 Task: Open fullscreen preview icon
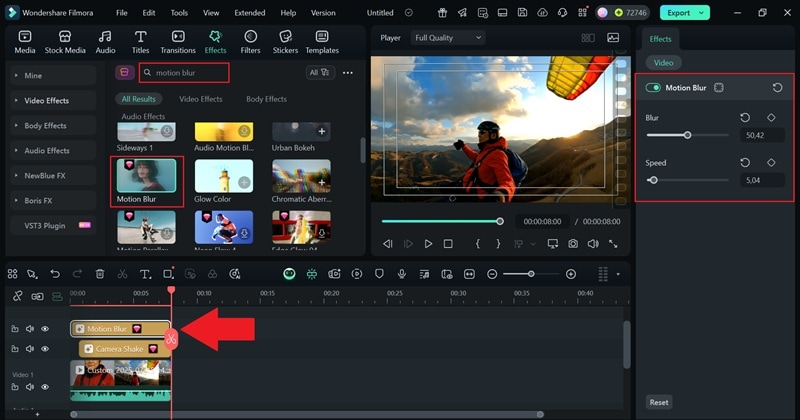click(613, 244)
